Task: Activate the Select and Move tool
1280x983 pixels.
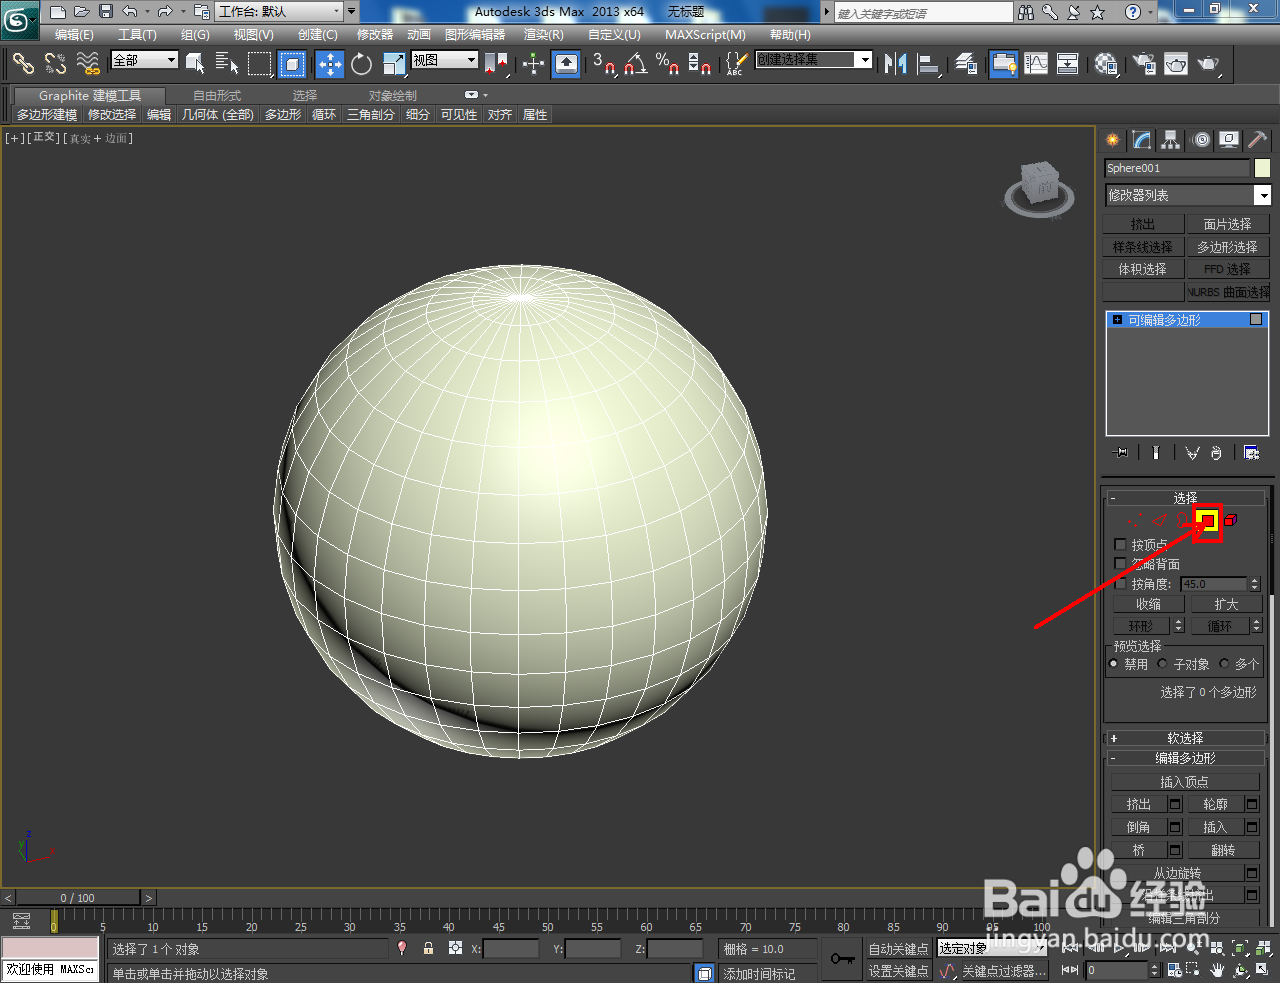Action: (x=329, y=64)
